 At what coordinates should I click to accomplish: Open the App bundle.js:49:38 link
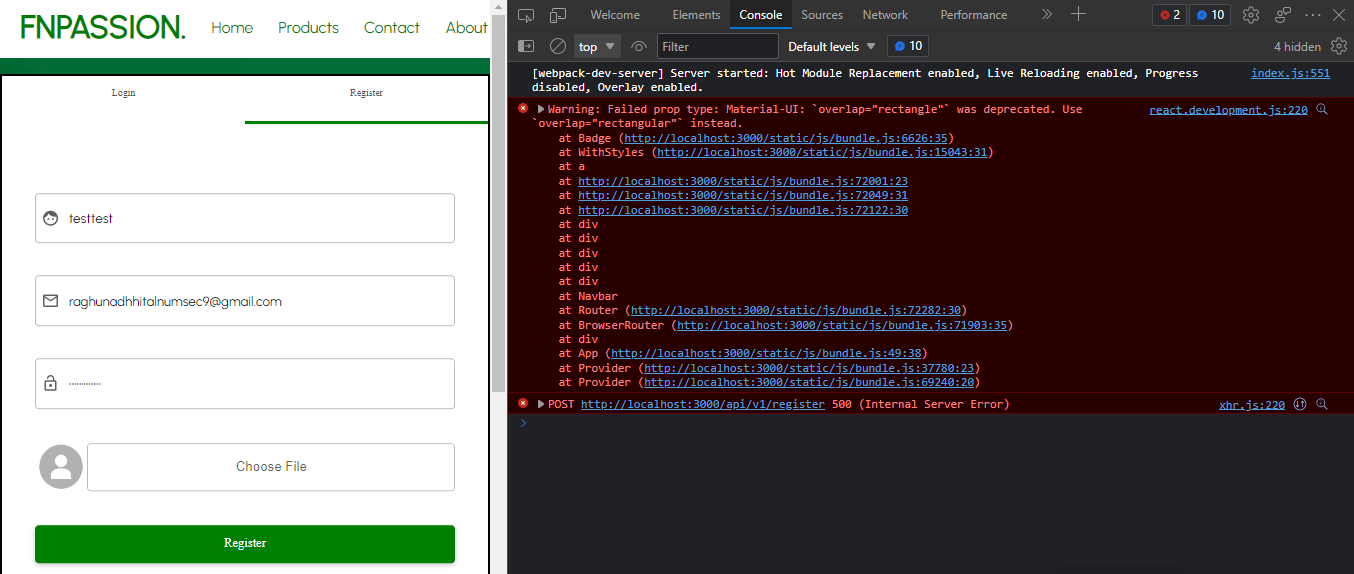pyautogui.click(x=766, y=353)
